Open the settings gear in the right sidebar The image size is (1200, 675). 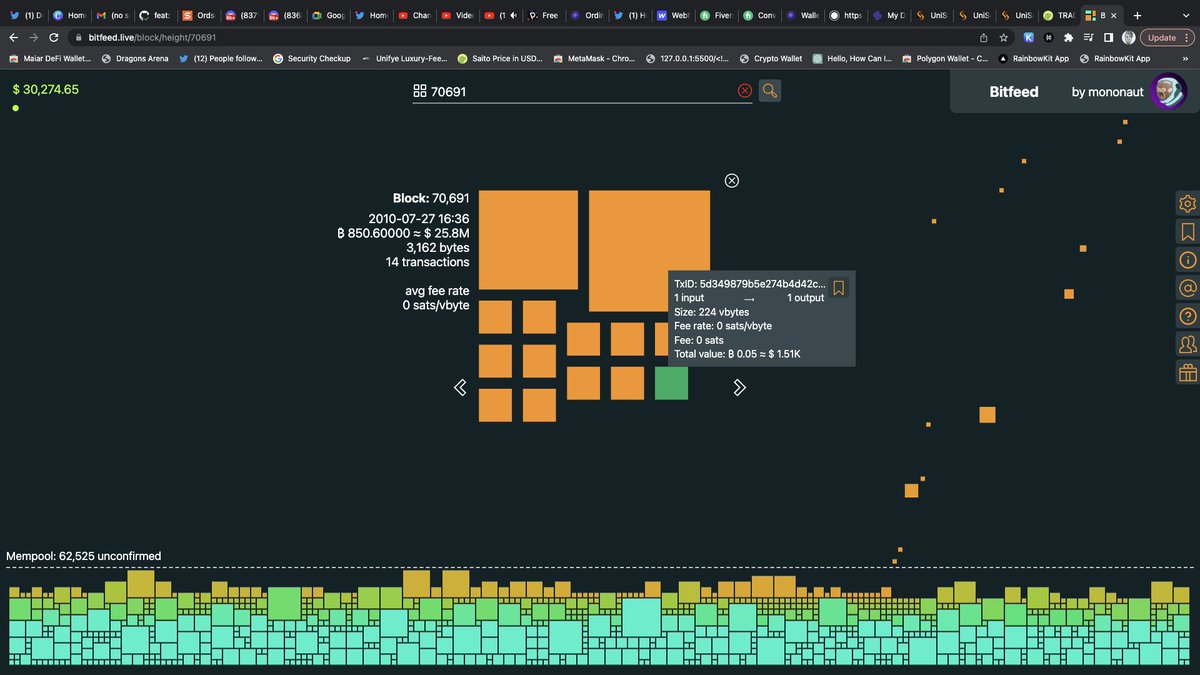(1187, 203)
